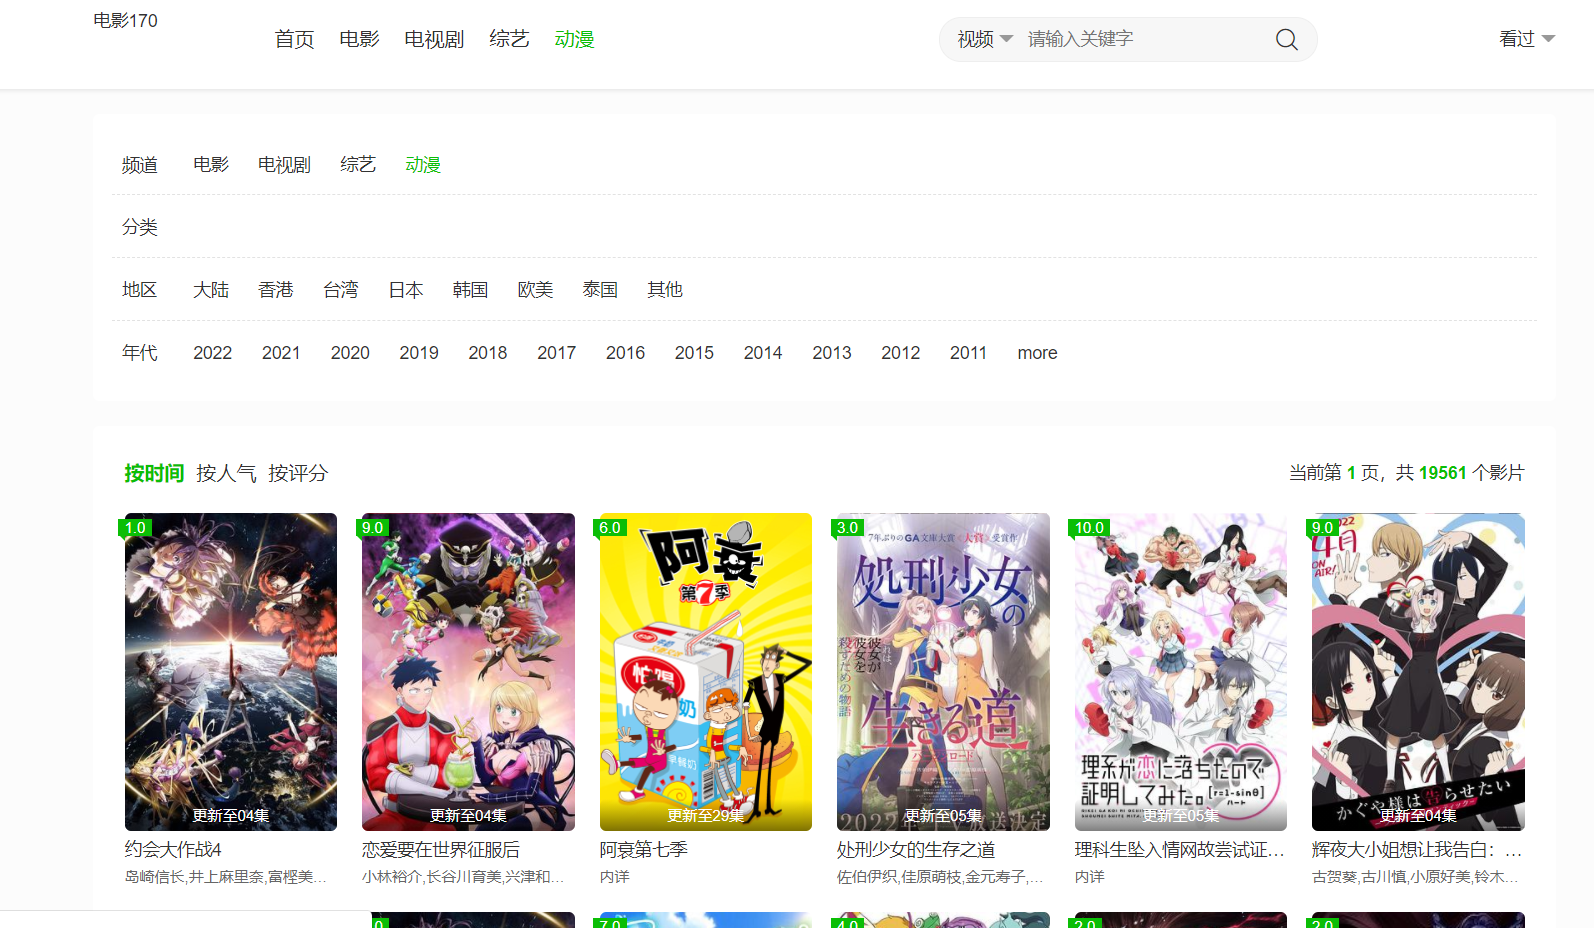The image size is (1594, 928).
Task: Filter region by 香港
Action: (276, 290)
